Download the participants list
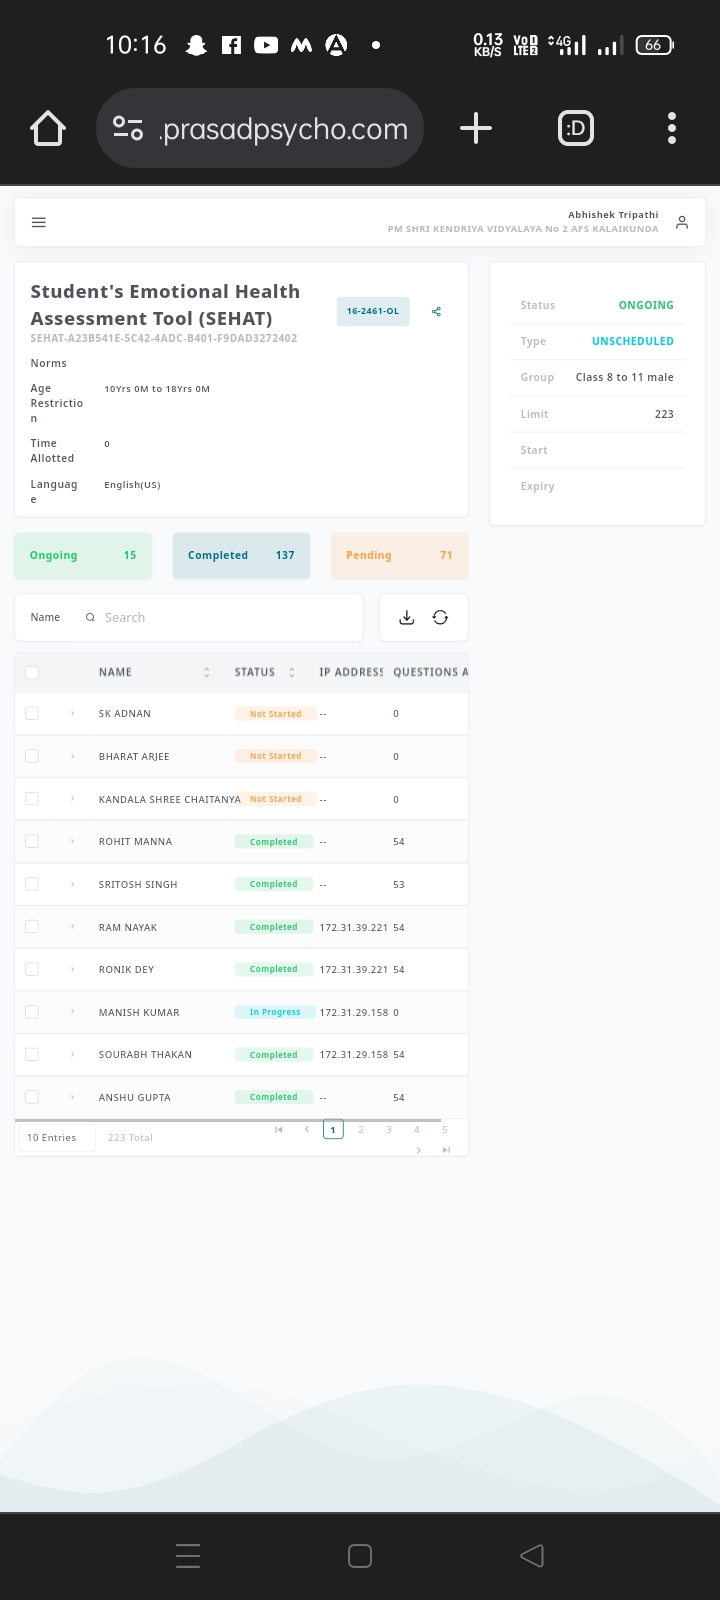 406,618
